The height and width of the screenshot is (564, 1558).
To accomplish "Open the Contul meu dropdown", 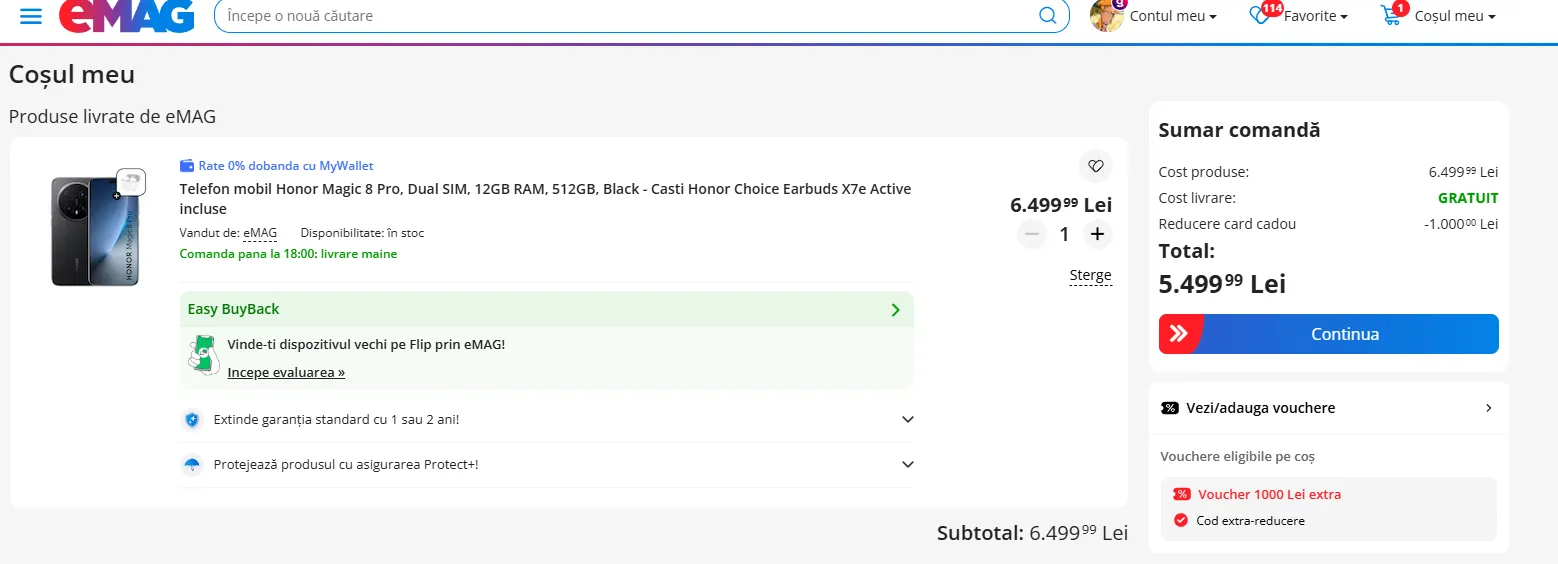I will pyautogui.click(x=1173, y=16).
